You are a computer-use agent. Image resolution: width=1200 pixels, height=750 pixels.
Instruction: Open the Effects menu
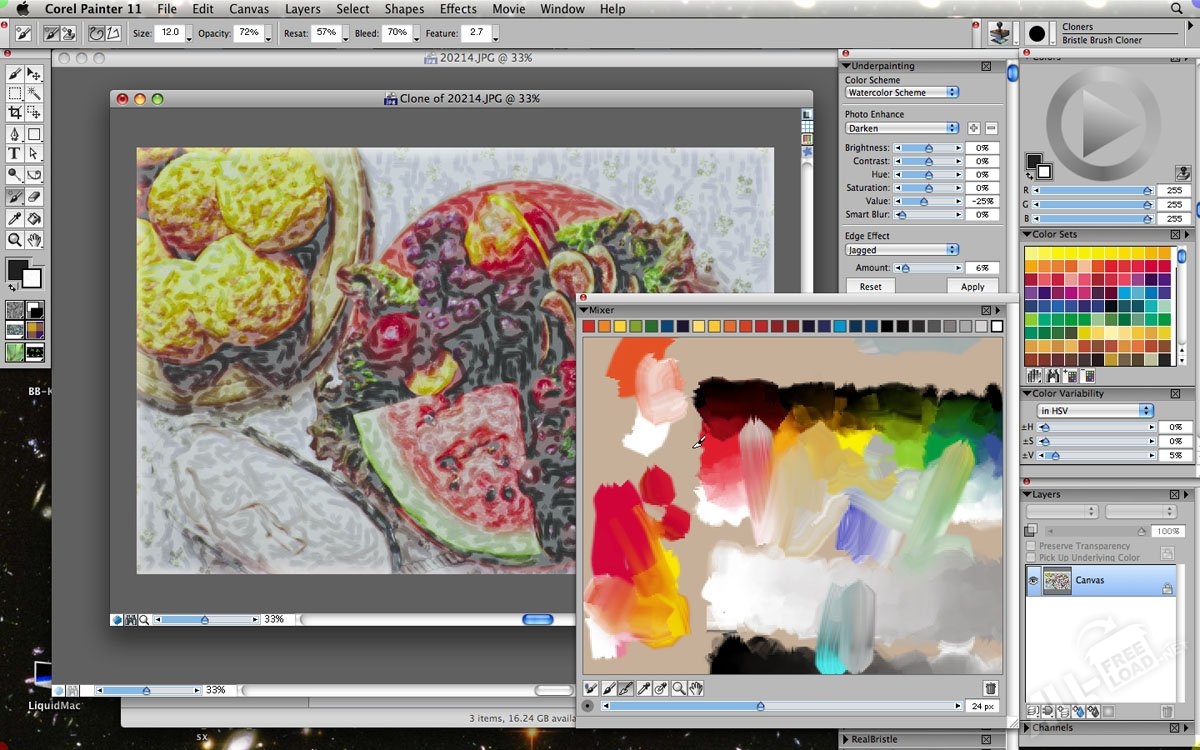[458, 9]
